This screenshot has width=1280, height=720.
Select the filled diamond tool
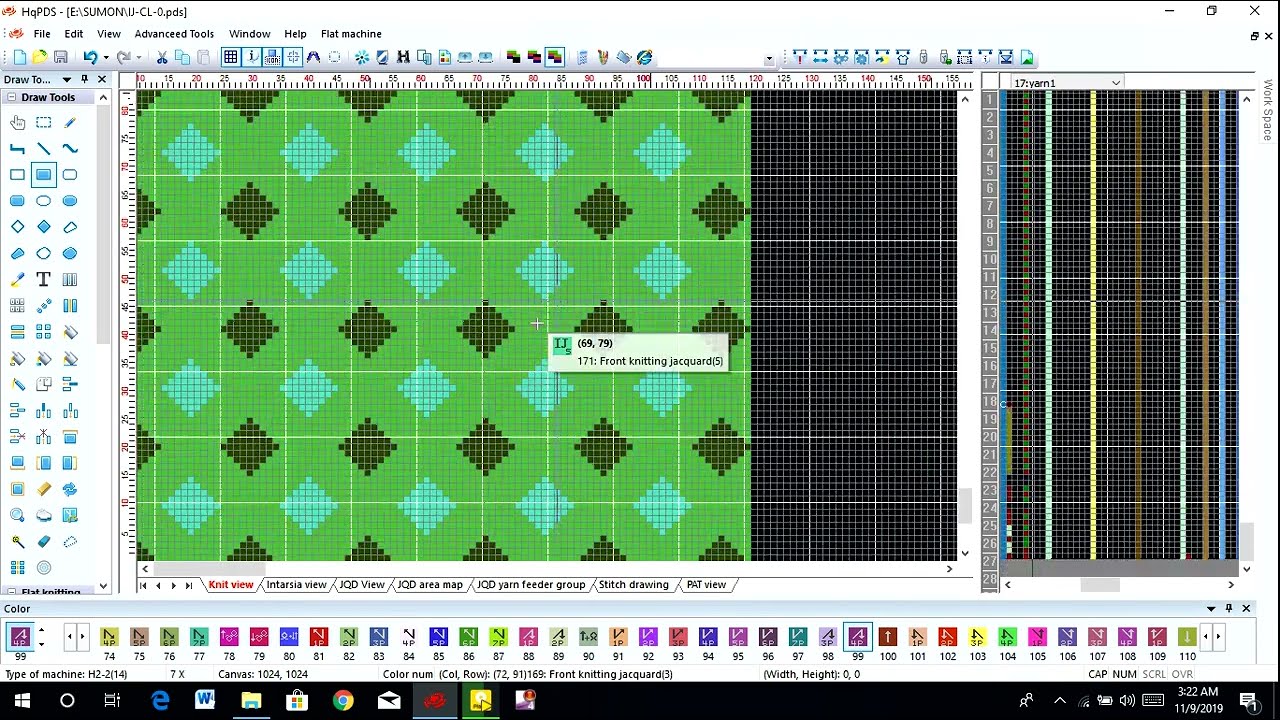tap(43, 227)
